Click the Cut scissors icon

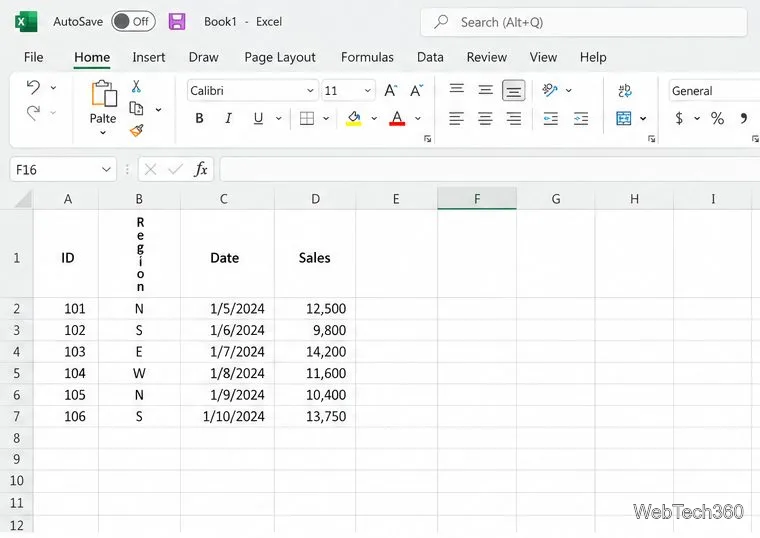pos(136,87)
